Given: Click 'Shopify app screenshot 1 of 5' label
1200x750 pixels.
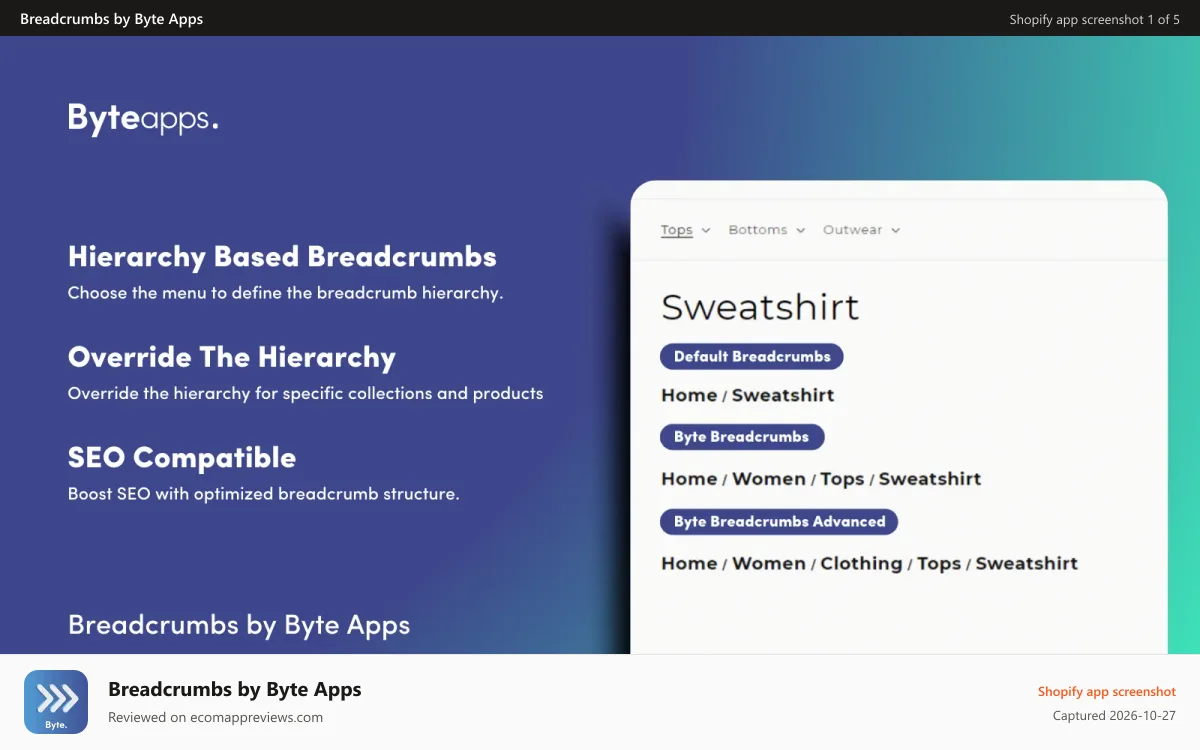Looking at the screenshot, I should [x=1094, y=19].
